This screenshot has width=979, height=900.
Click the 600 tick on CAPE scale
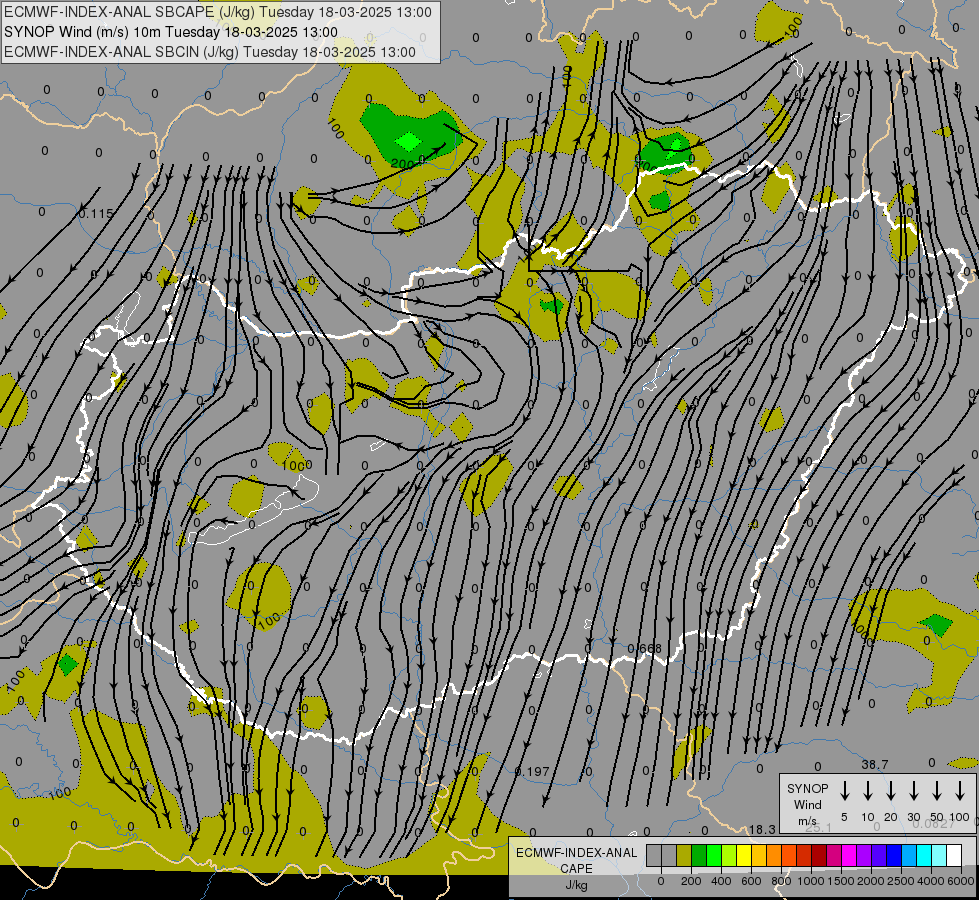click(751, 881)
